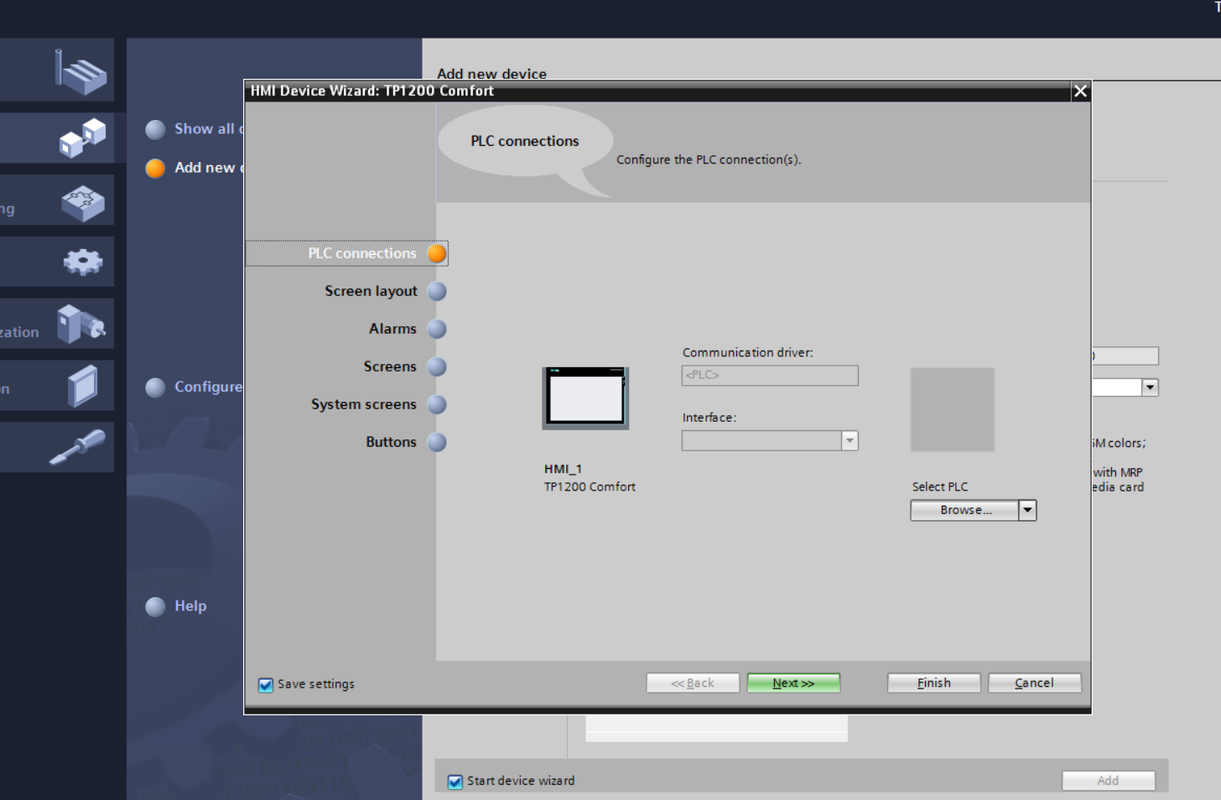Open the Drive parameterization motor icon

(82, 324)
